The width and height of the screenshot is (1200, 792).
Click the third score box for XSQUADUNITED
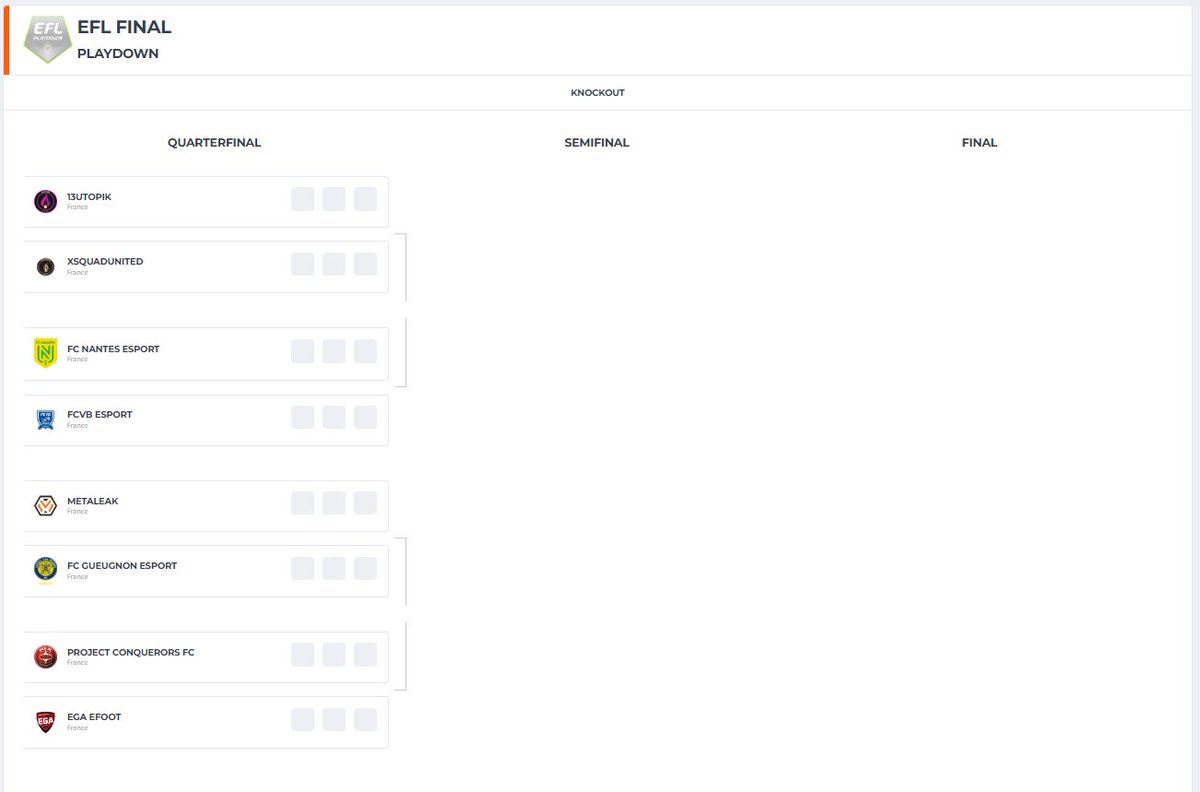365,264
